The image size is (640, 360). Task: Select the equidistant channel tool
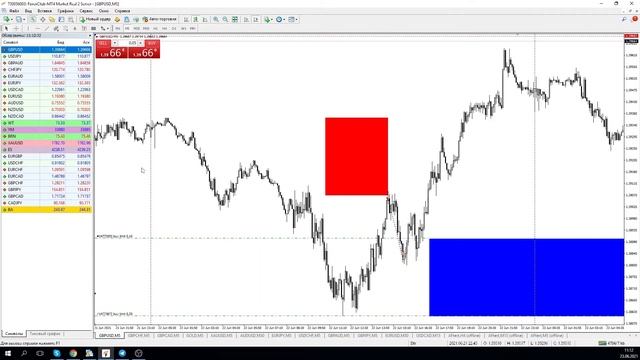pyautogui.click(x=56, y=29)
